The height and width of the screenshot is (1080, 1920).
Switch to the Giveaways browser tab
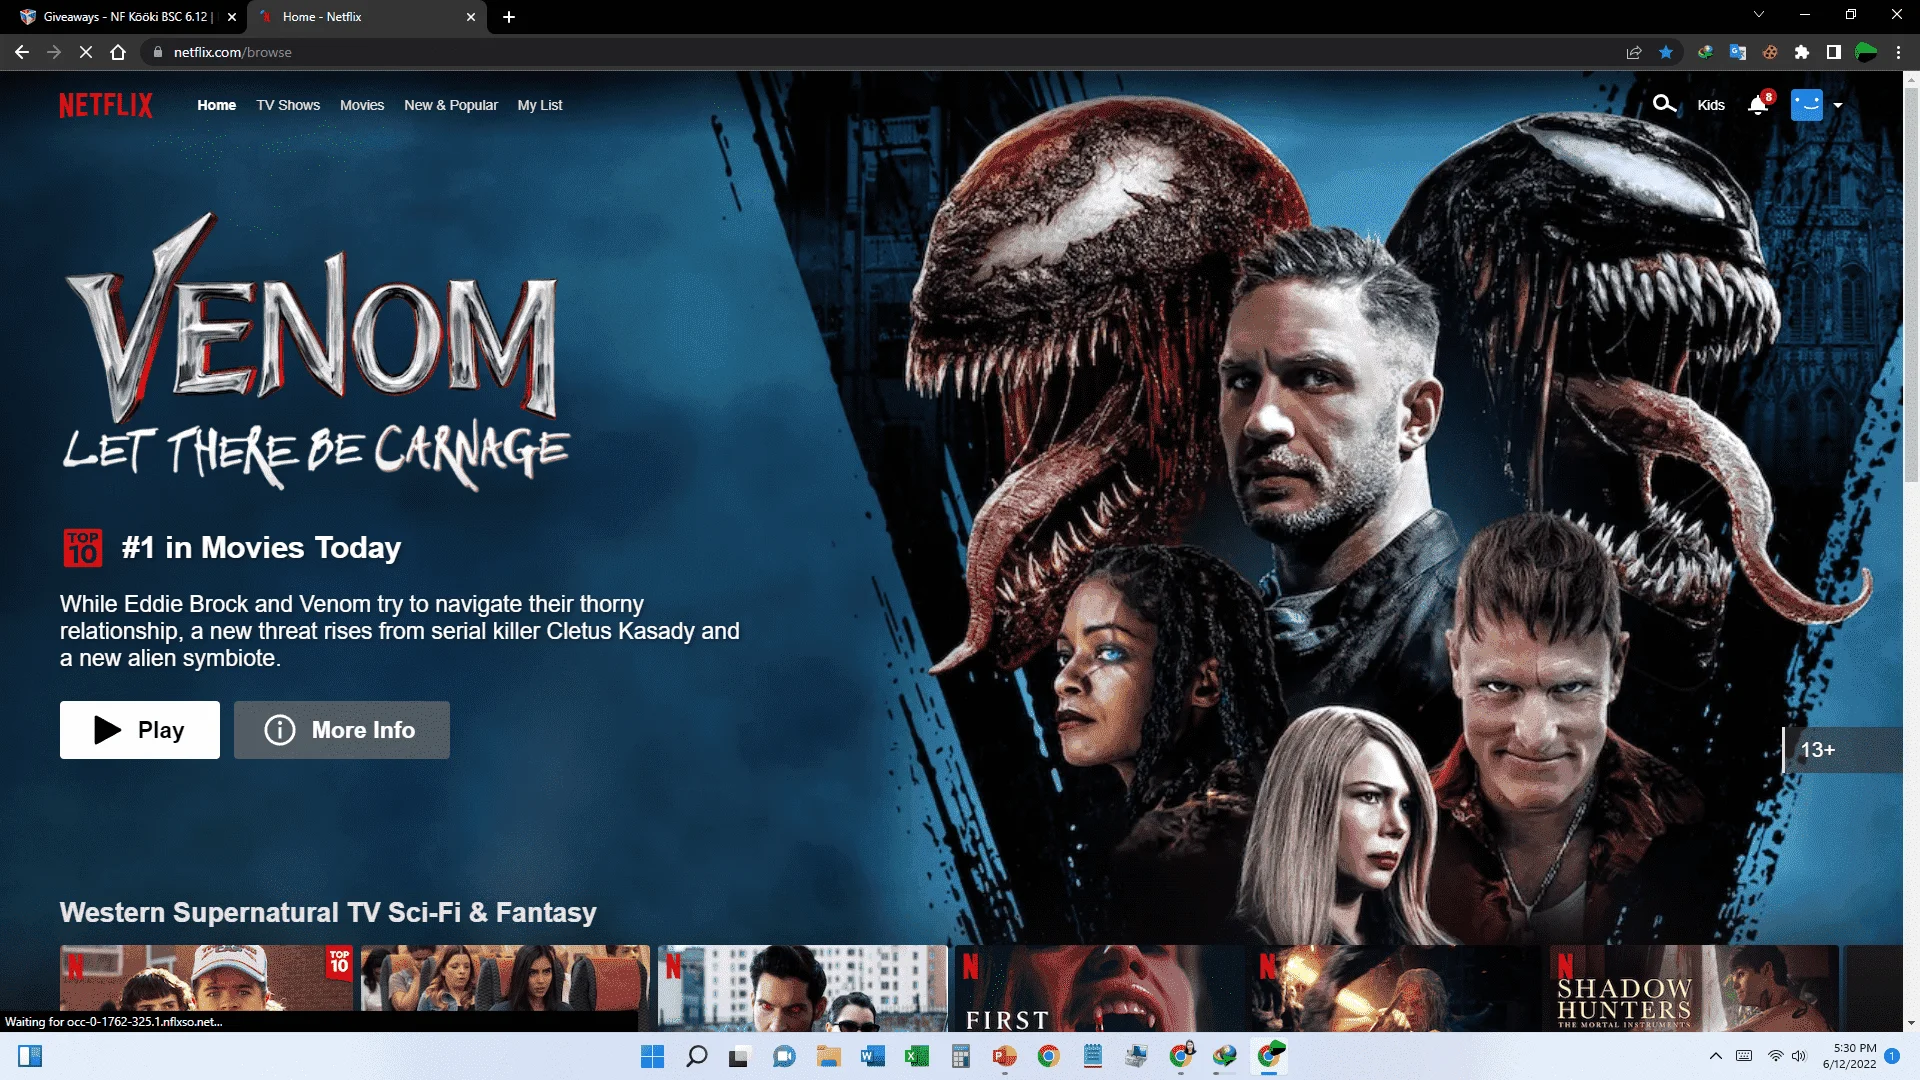pos(127,17)
